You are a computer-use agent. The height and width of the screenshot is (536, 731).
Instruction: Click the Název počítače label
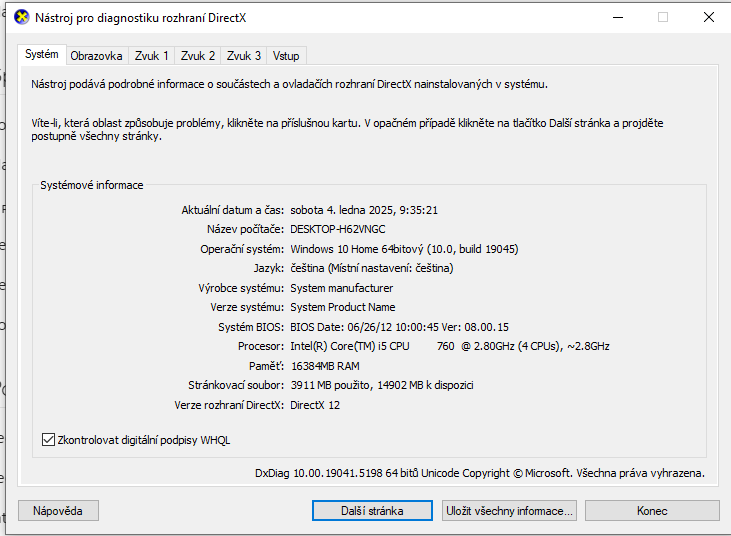coord(245,229)
